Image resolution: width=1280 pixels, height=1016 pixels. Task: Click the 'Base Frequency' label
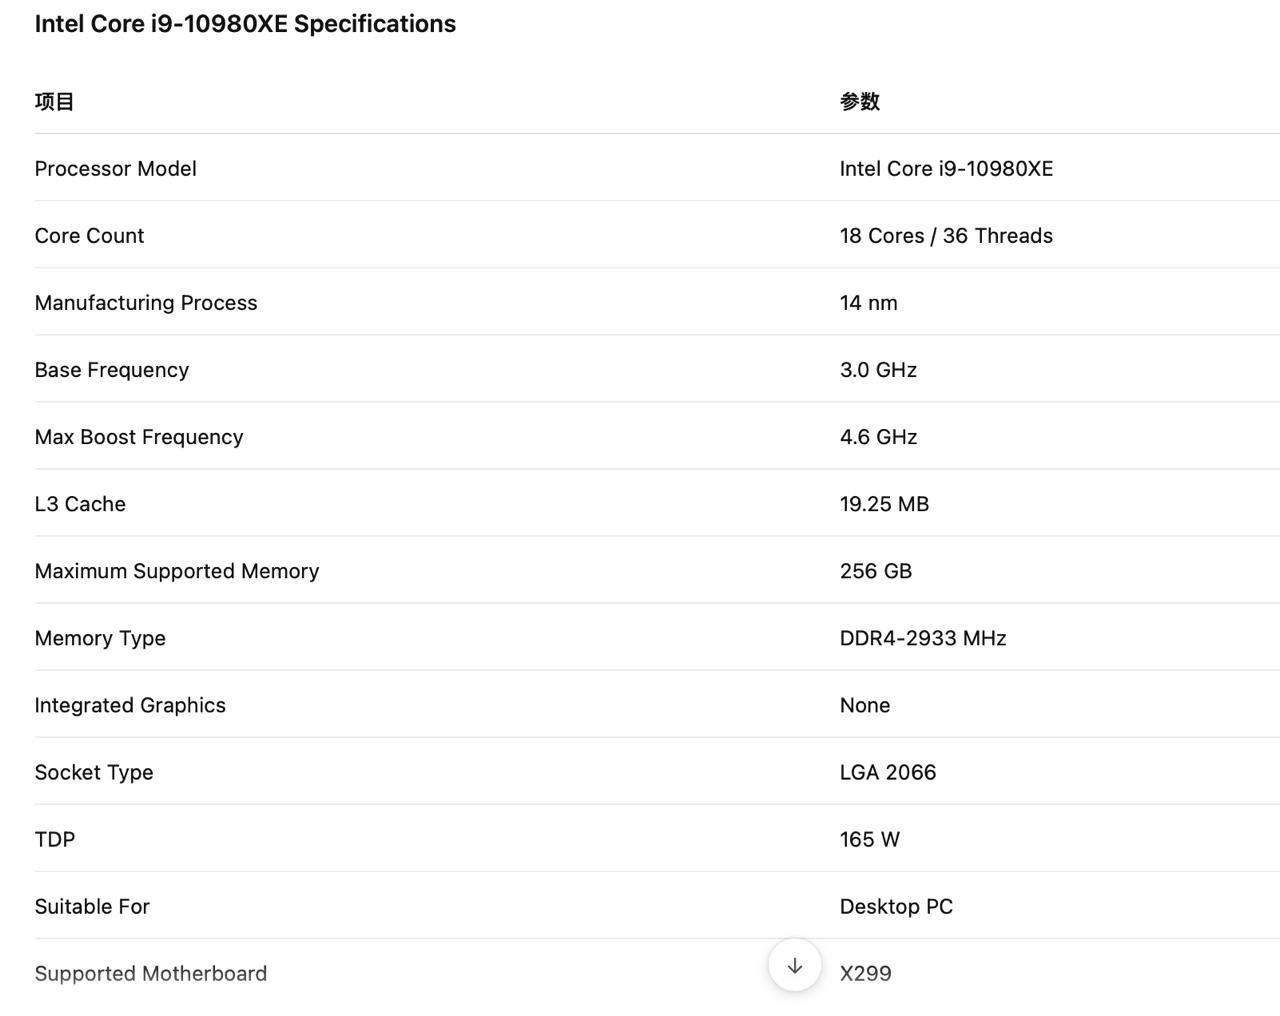point(112,369)
